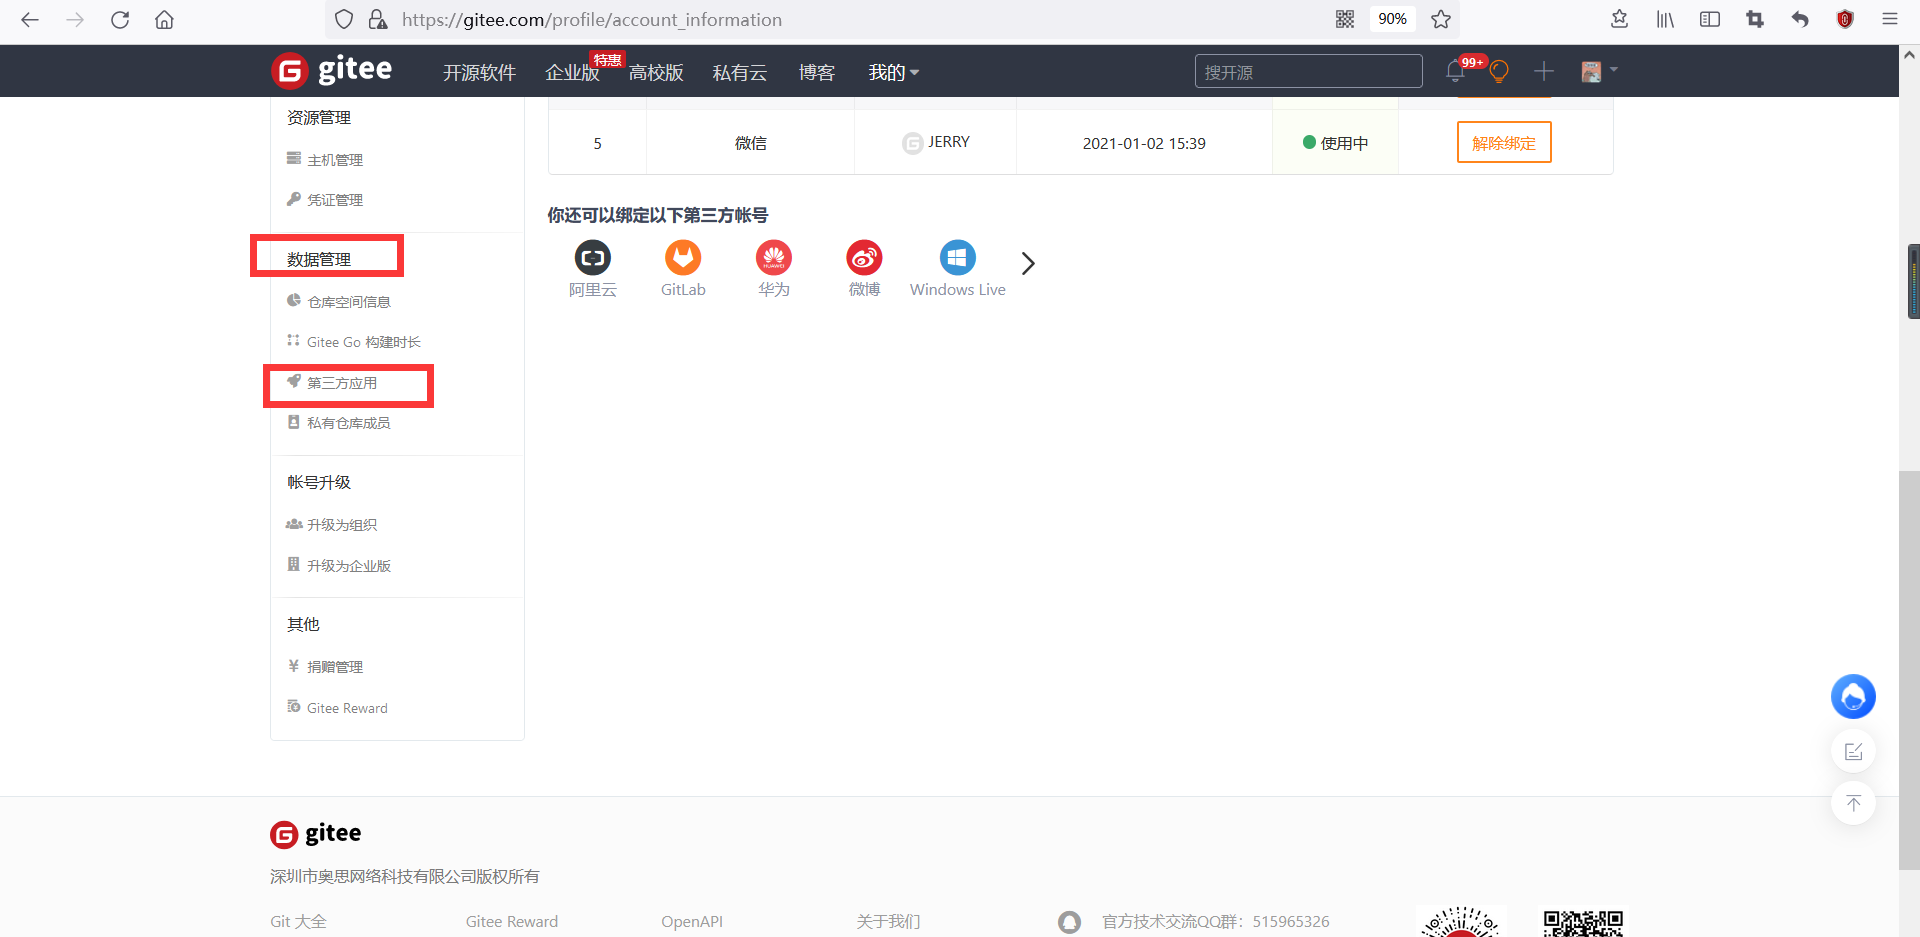
Task: Bind a GitLab account
Action: pyautogui.click(x=683, y=269)
